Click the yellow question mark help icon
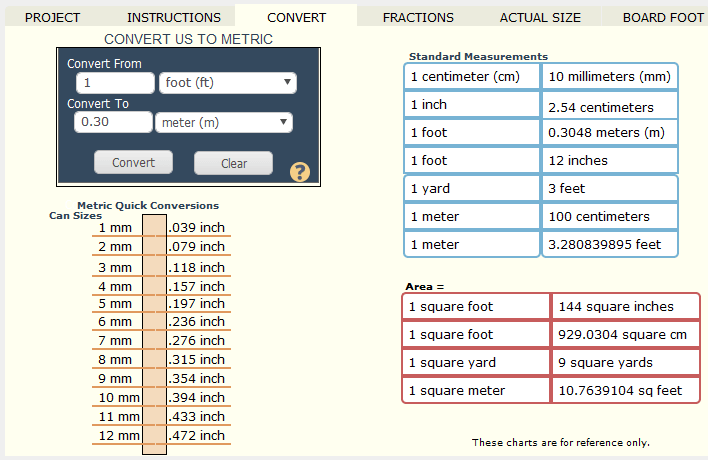This screenshot has width=708, height=460. click(x=299, y=172)
